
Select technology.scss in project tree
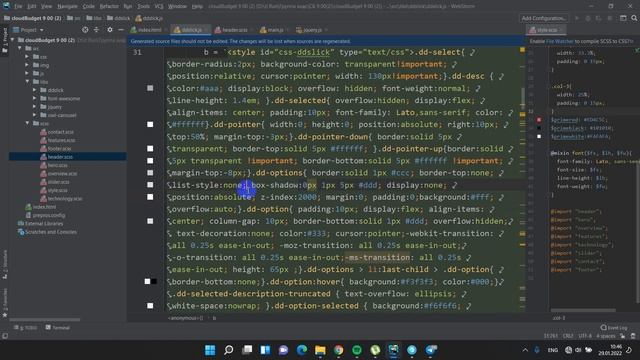[x=61, y=199]
